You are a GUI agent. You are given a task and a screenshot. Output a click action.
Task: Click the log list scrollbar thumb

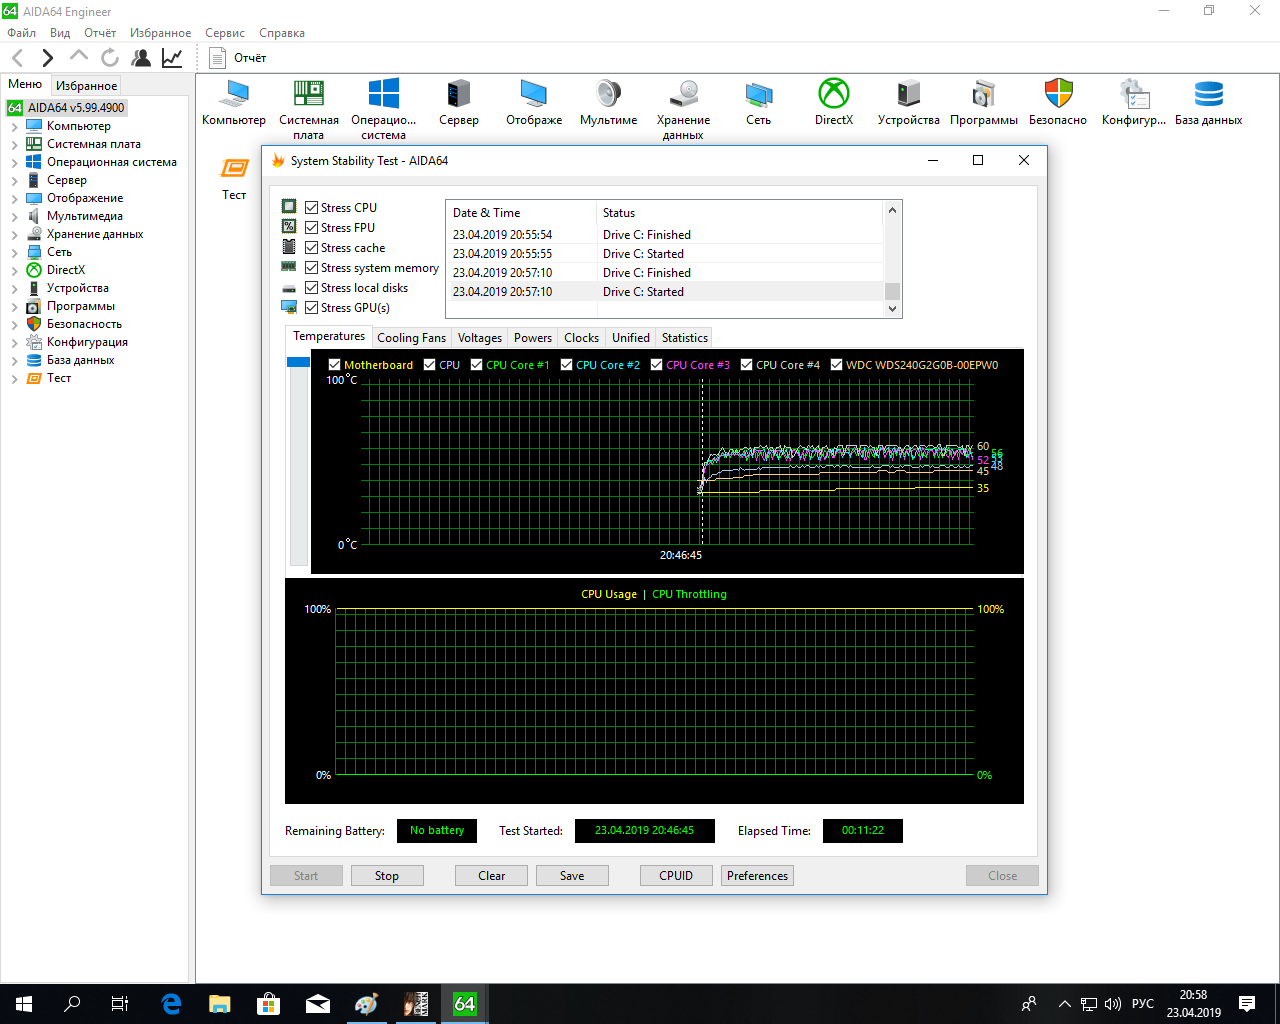pos(893,291)
